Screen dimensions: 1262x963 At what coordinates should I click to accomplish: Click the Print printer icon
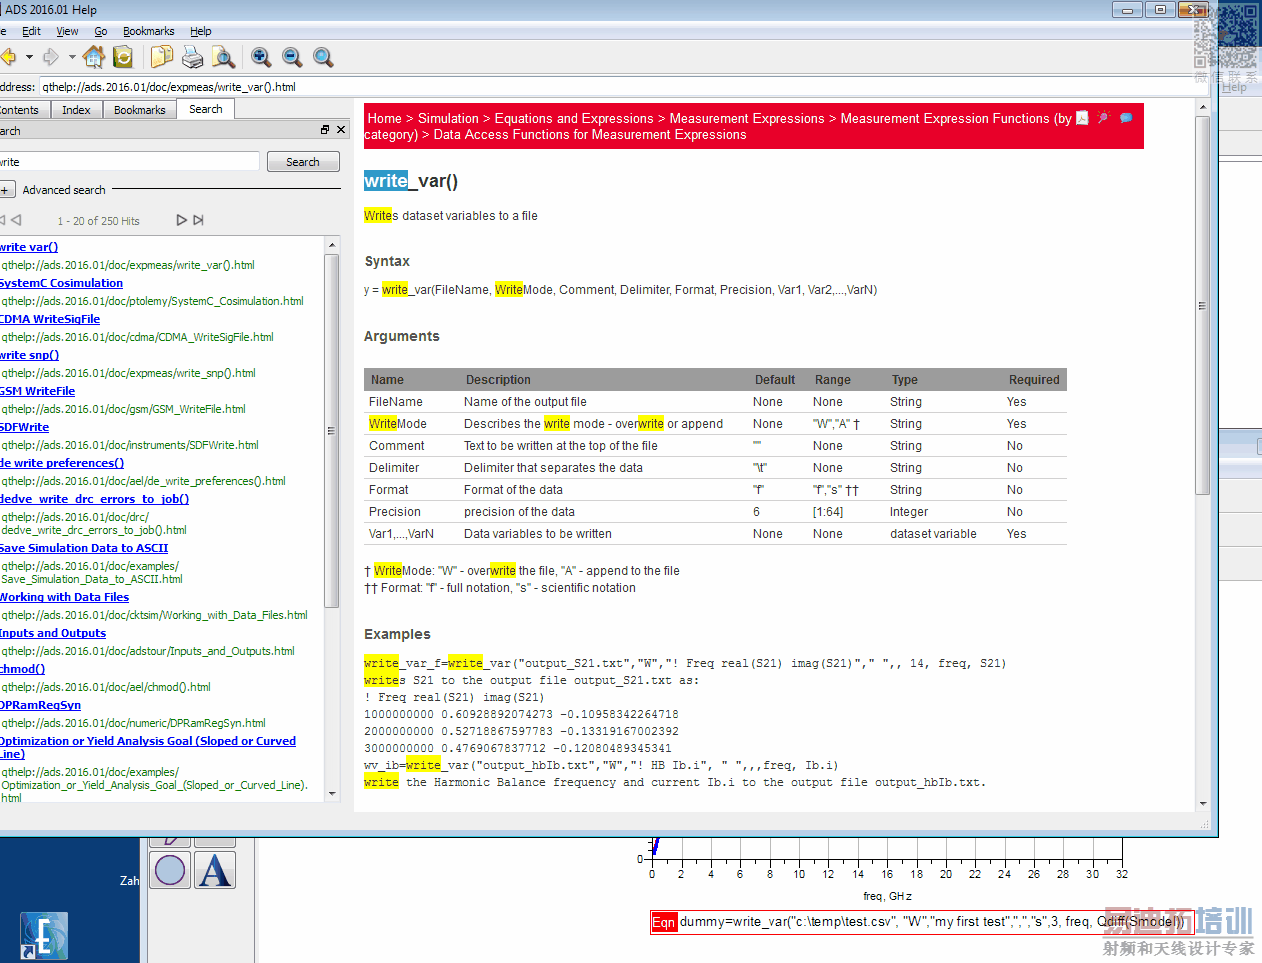[193, 57]
